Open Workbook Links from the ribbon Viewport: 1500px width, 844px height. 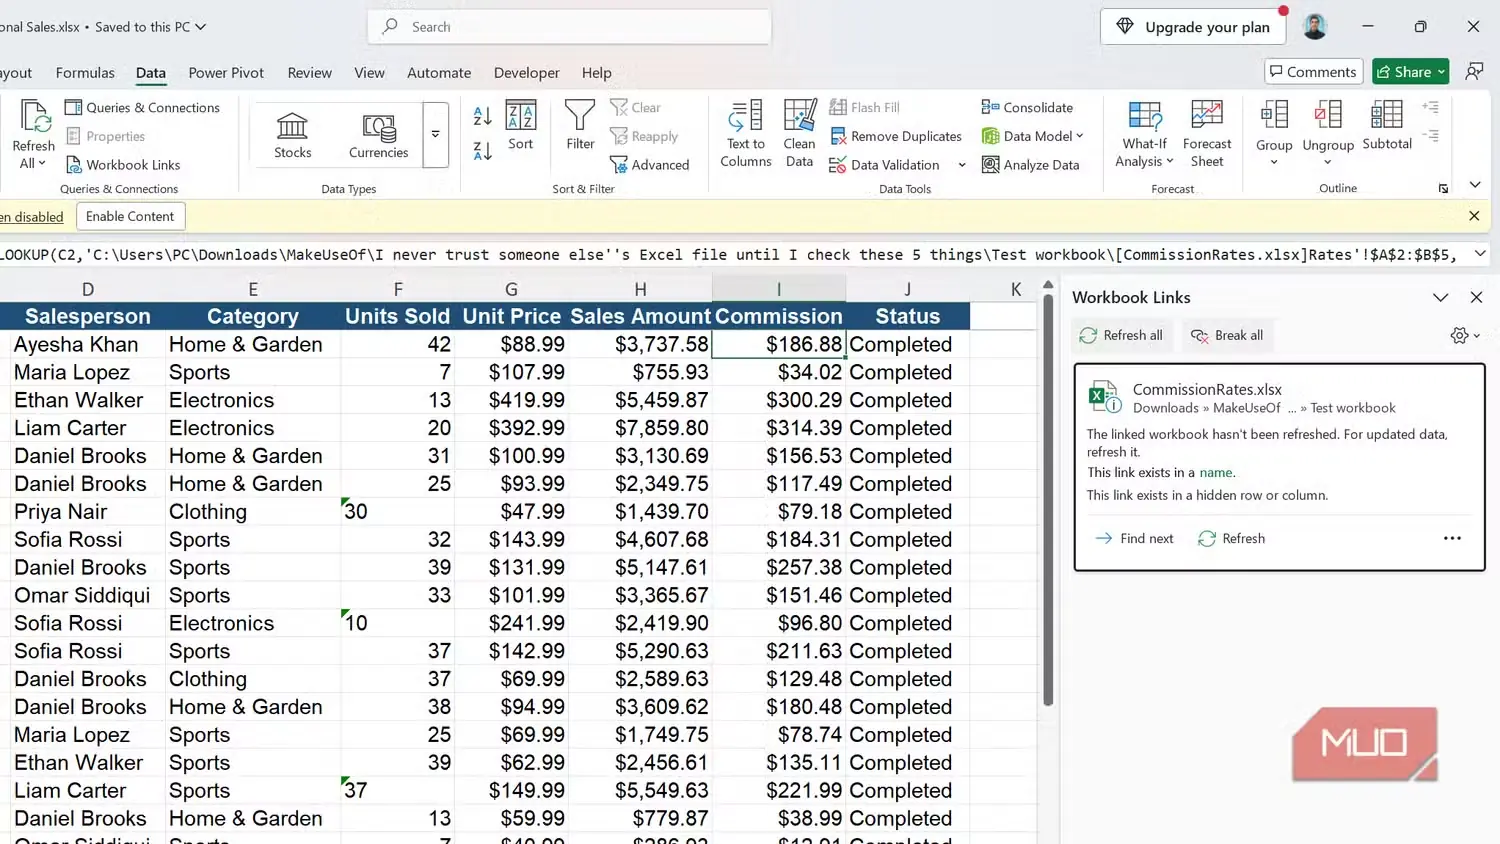point(123,165)
